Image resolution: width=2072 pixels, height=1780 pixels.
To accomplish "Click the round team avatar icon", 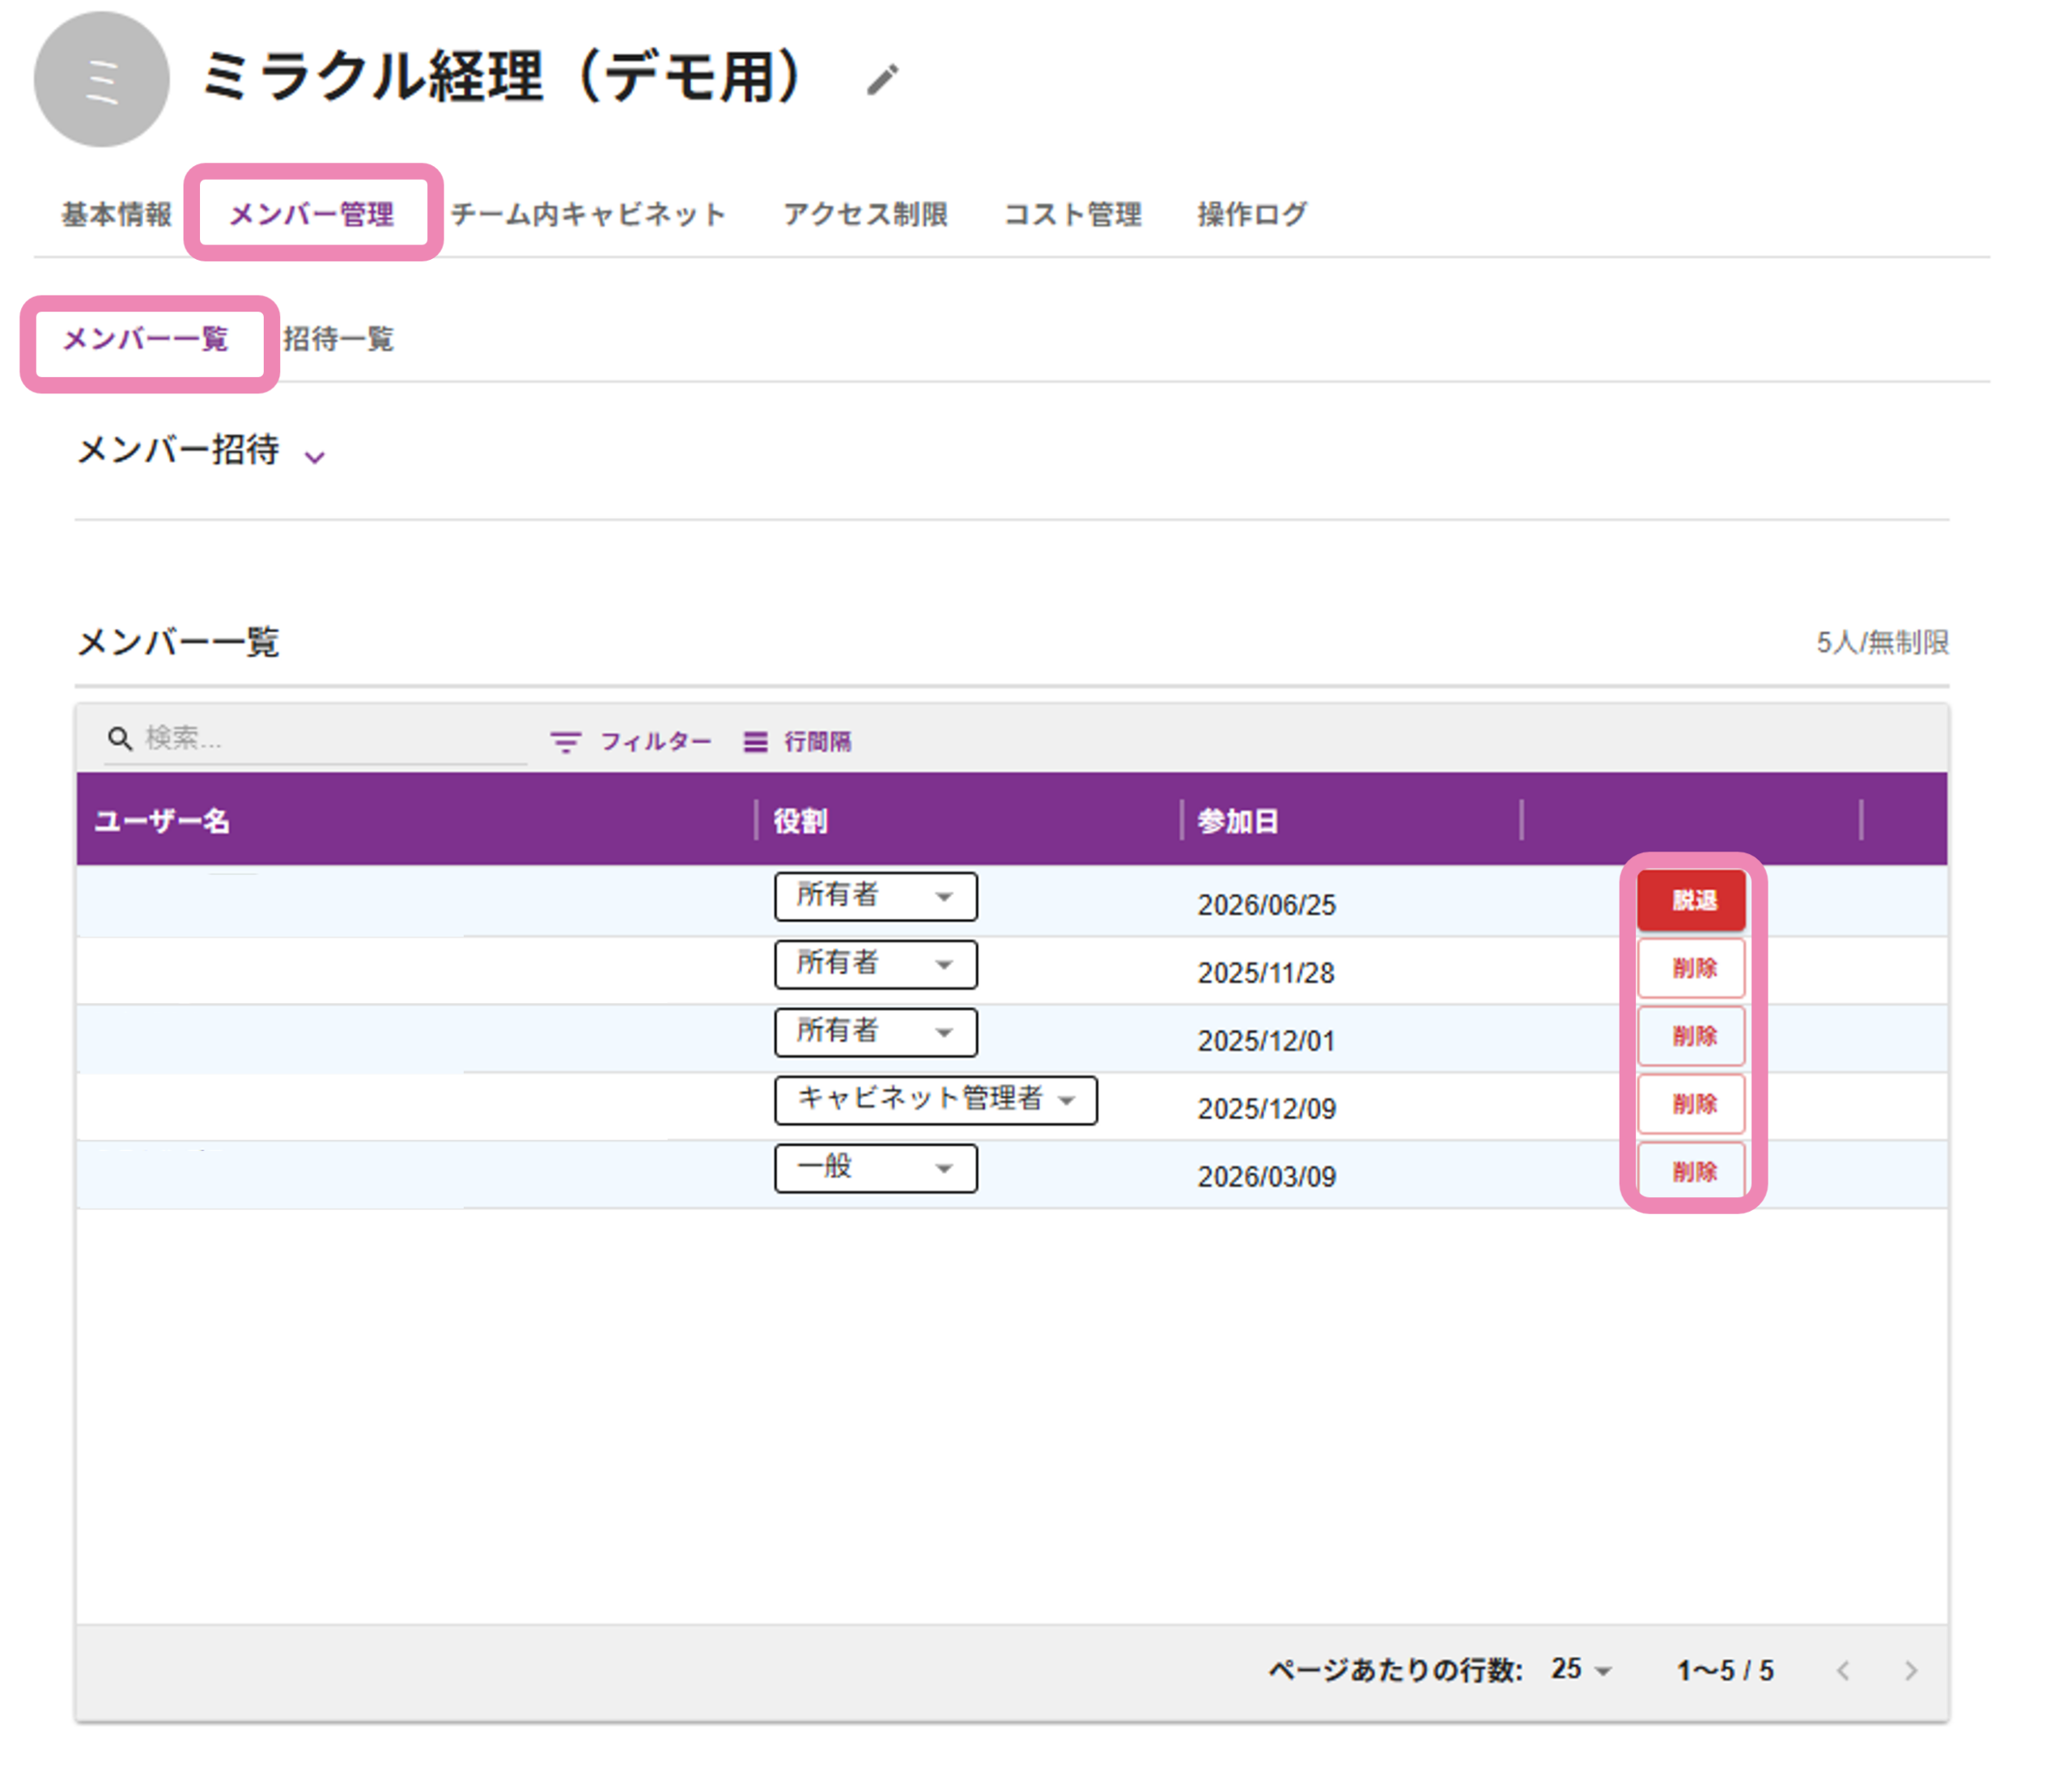I will (x=101, y=80).
